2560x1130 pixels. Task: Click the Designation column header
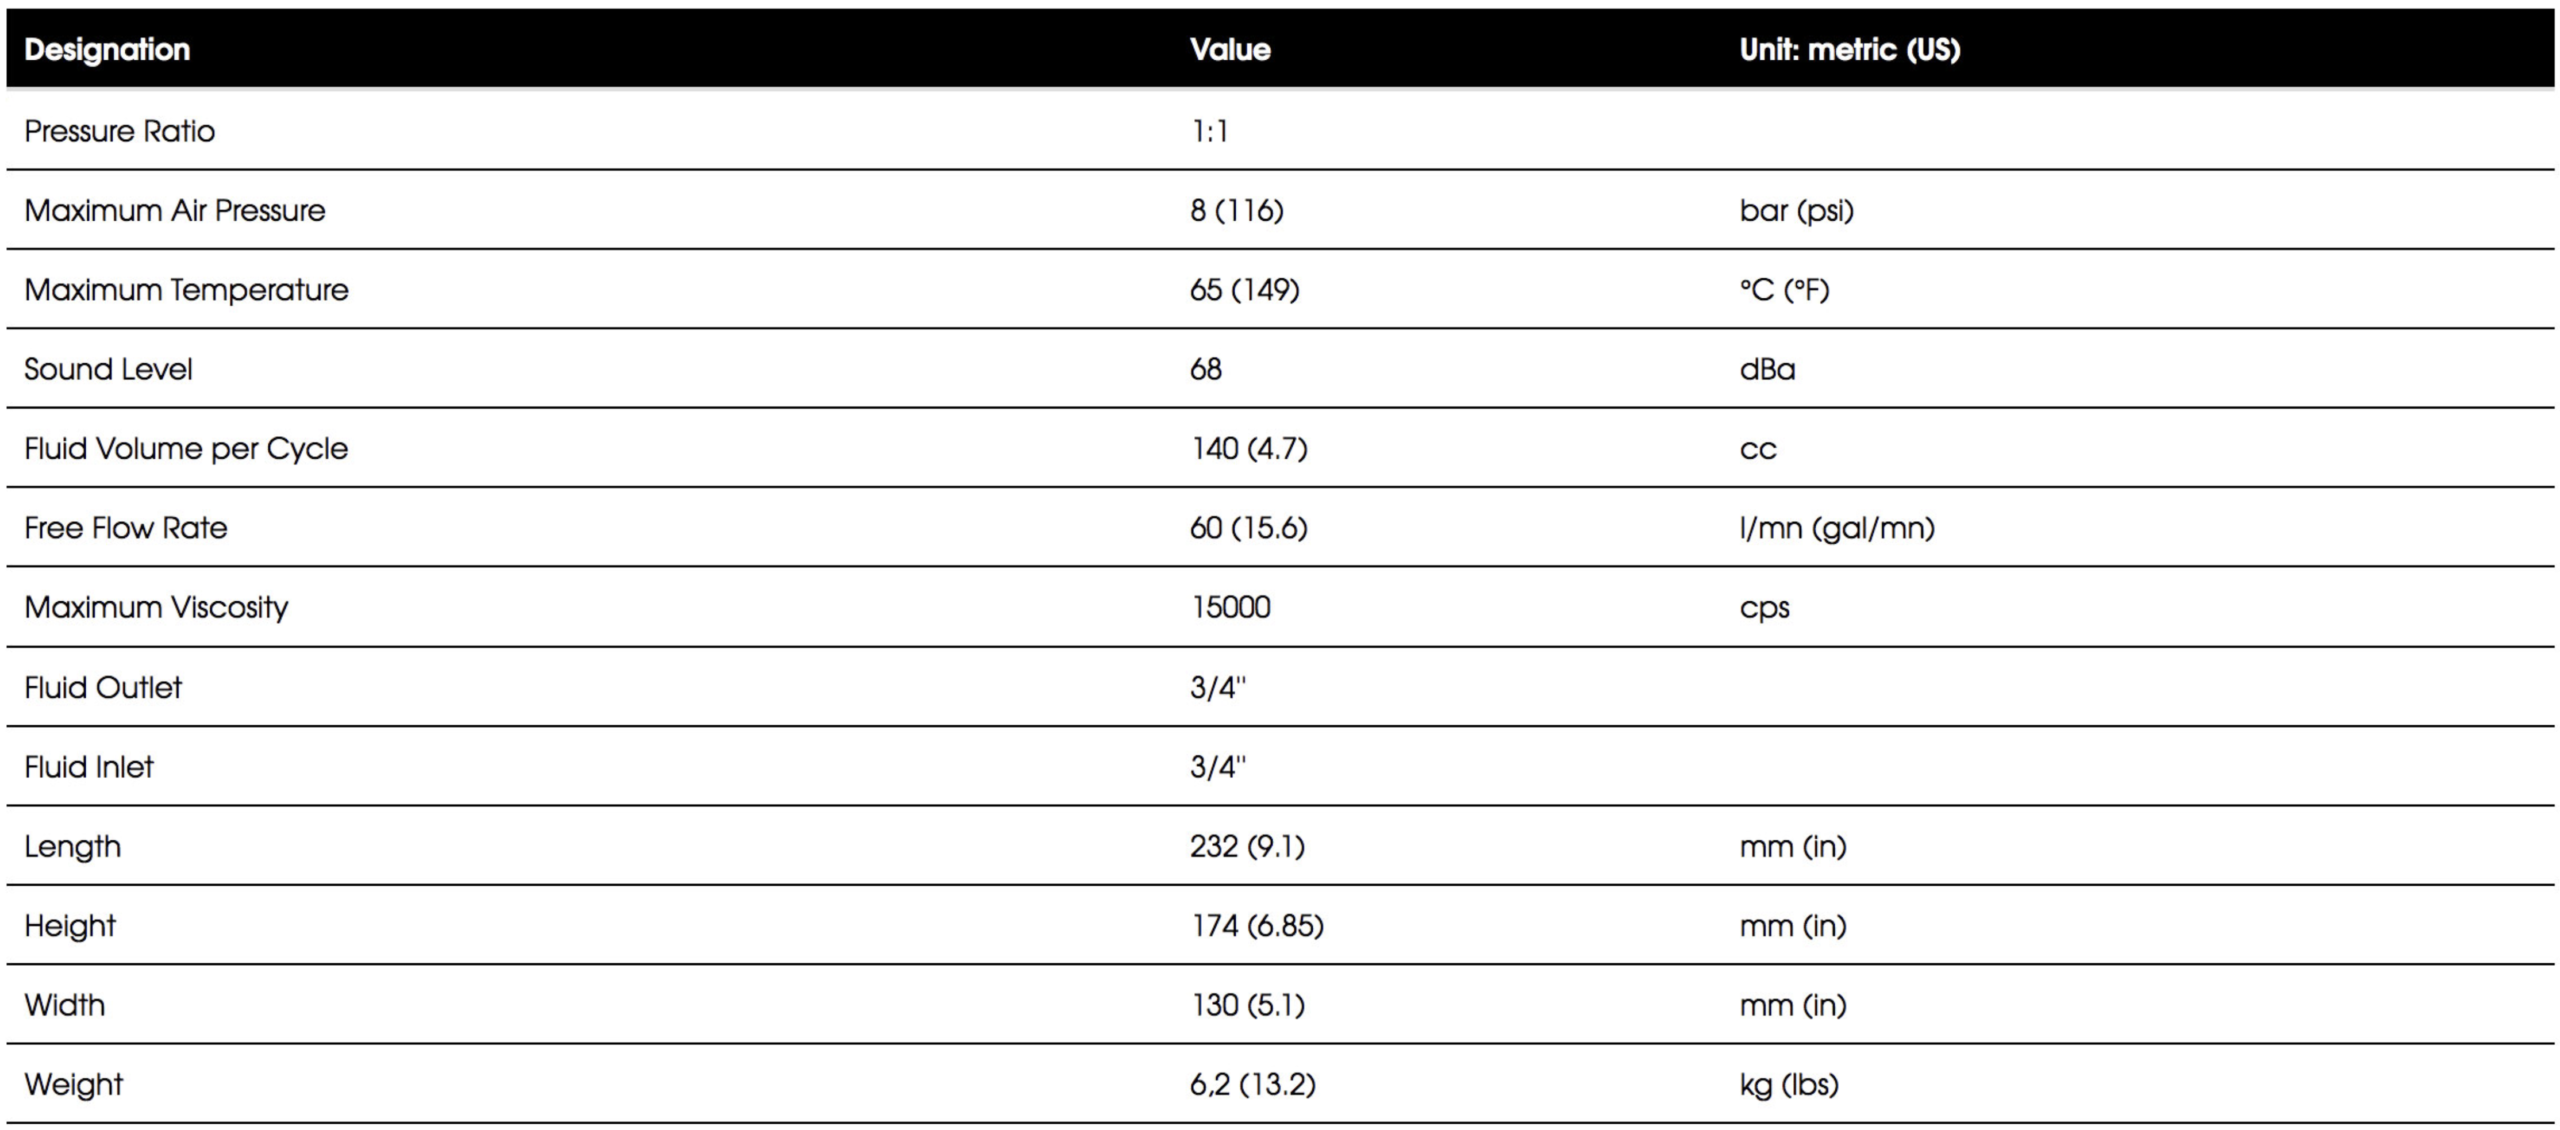[107, 49]
